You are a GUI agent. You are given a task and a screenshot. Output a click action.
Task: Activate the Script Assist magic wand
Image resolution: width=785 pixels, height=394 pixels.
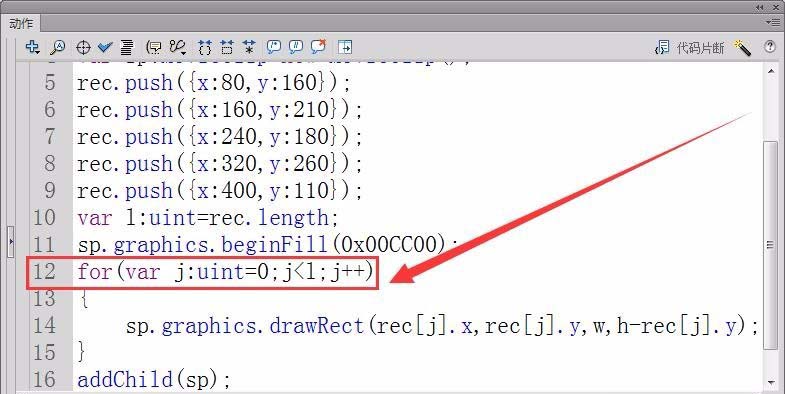tap(742, 48)
